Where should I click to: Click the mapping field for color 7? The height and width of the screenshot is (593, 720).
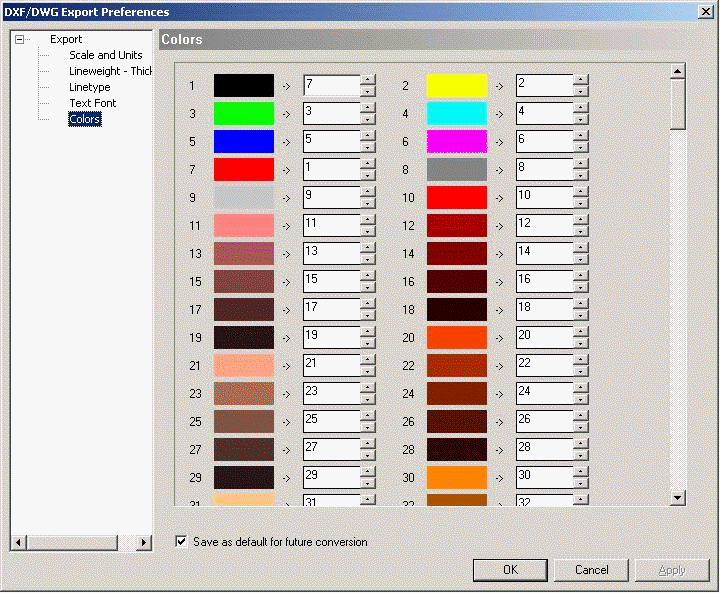332,169
